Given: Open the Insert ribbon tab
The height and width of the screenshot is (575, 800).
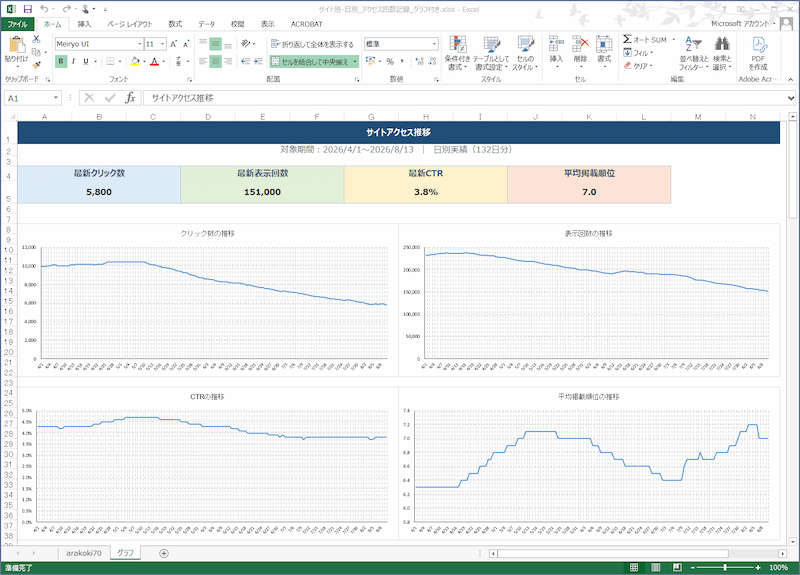Looking at the screenshot, I should [x=84, y=24].
